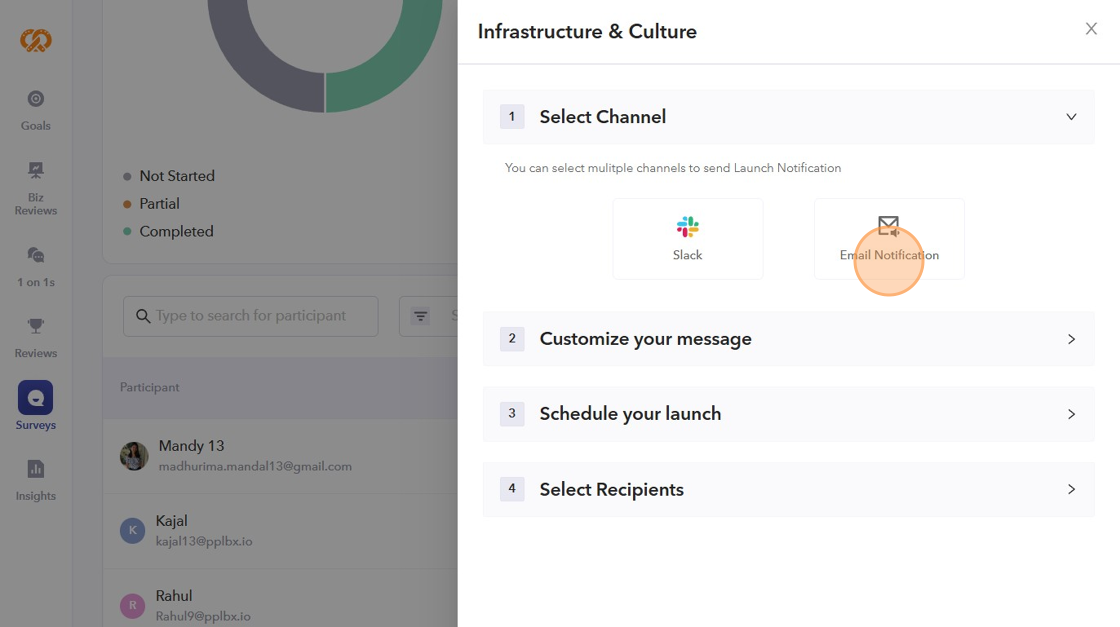The image size is (1120, 627).
Task: Collapse the Select Channel section
Action: (x=1071, y=117)
